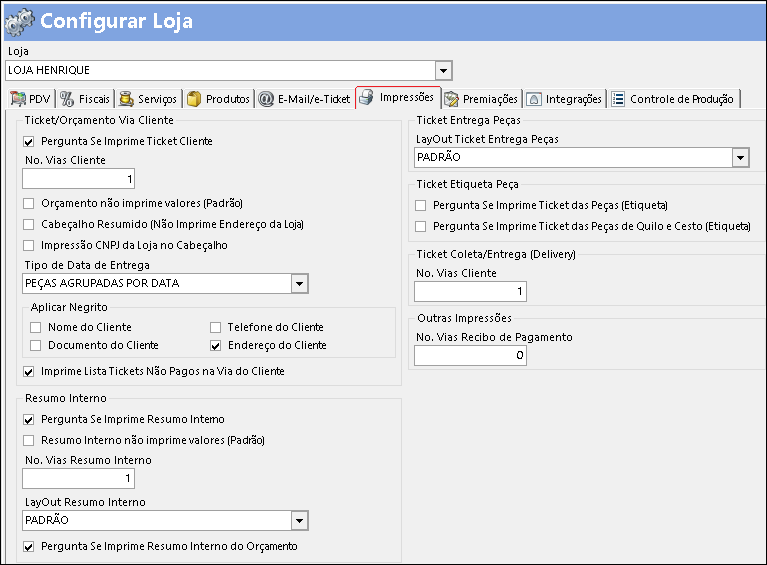Check Nome do Cliente bold option

36,327
